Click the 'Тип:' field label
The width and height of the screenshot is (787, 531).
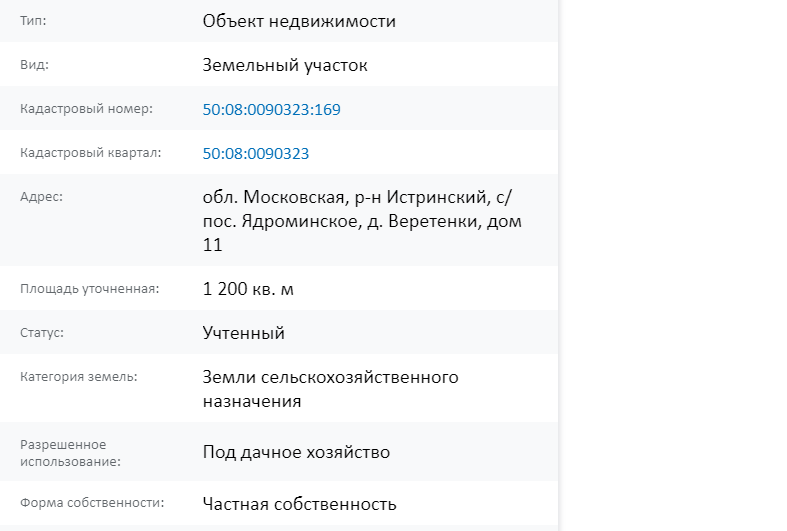point(33,21)
